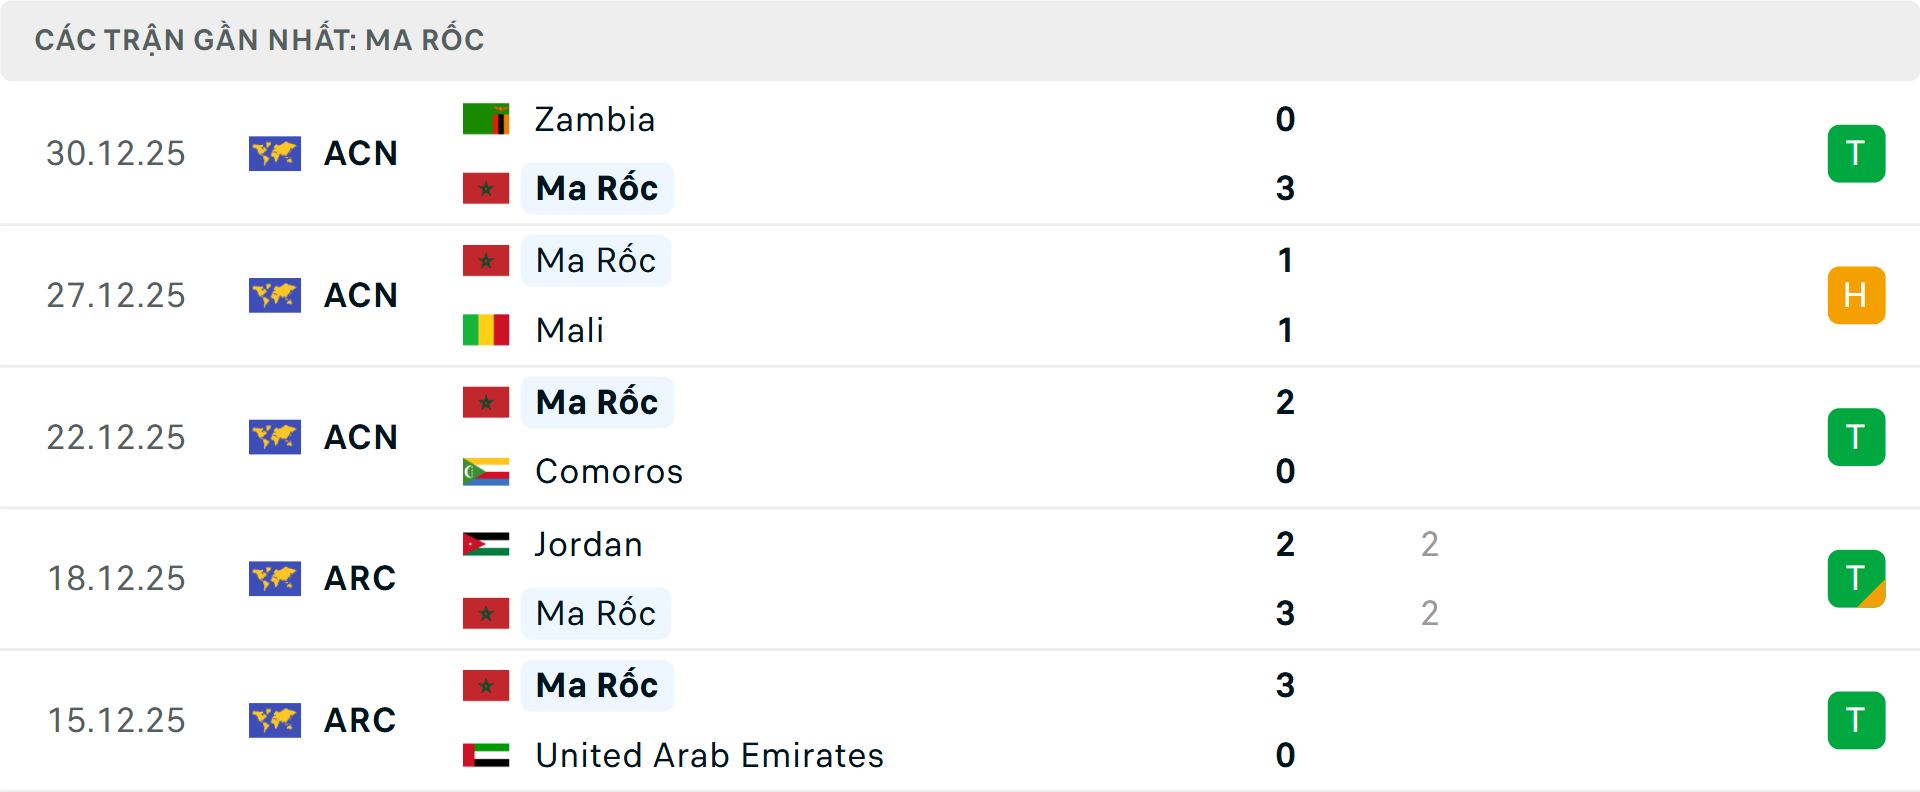Click the 30.12.25 match date
This screenshot has height=792, width=1920.
[x=116, y=154]
